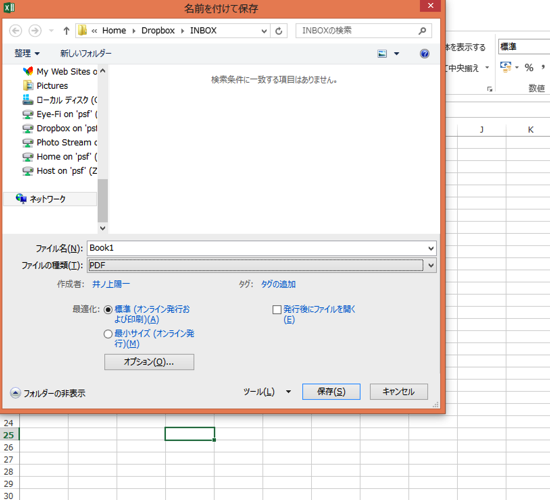Click the Excel icon in the title bar
This screenshot has height=500, width=550.
pos(9,7)
